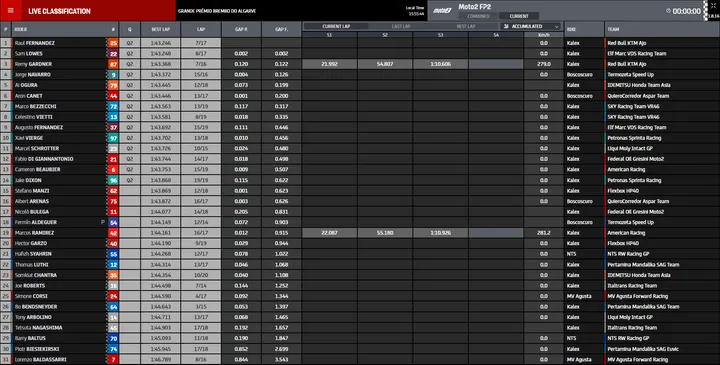Select rider Somkiat CHANTRA

click(36, 275)
